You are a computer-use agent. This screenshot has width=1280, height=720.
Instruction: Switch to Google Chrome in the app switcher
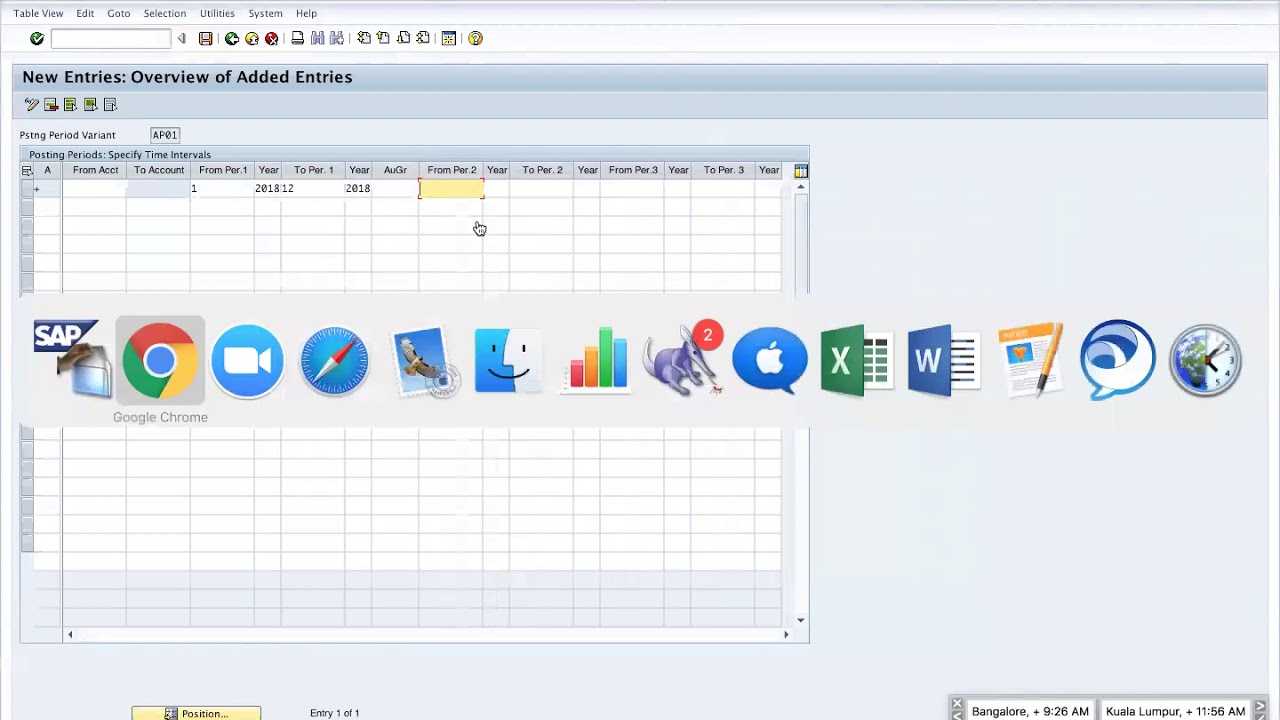(x=160, y=360)
